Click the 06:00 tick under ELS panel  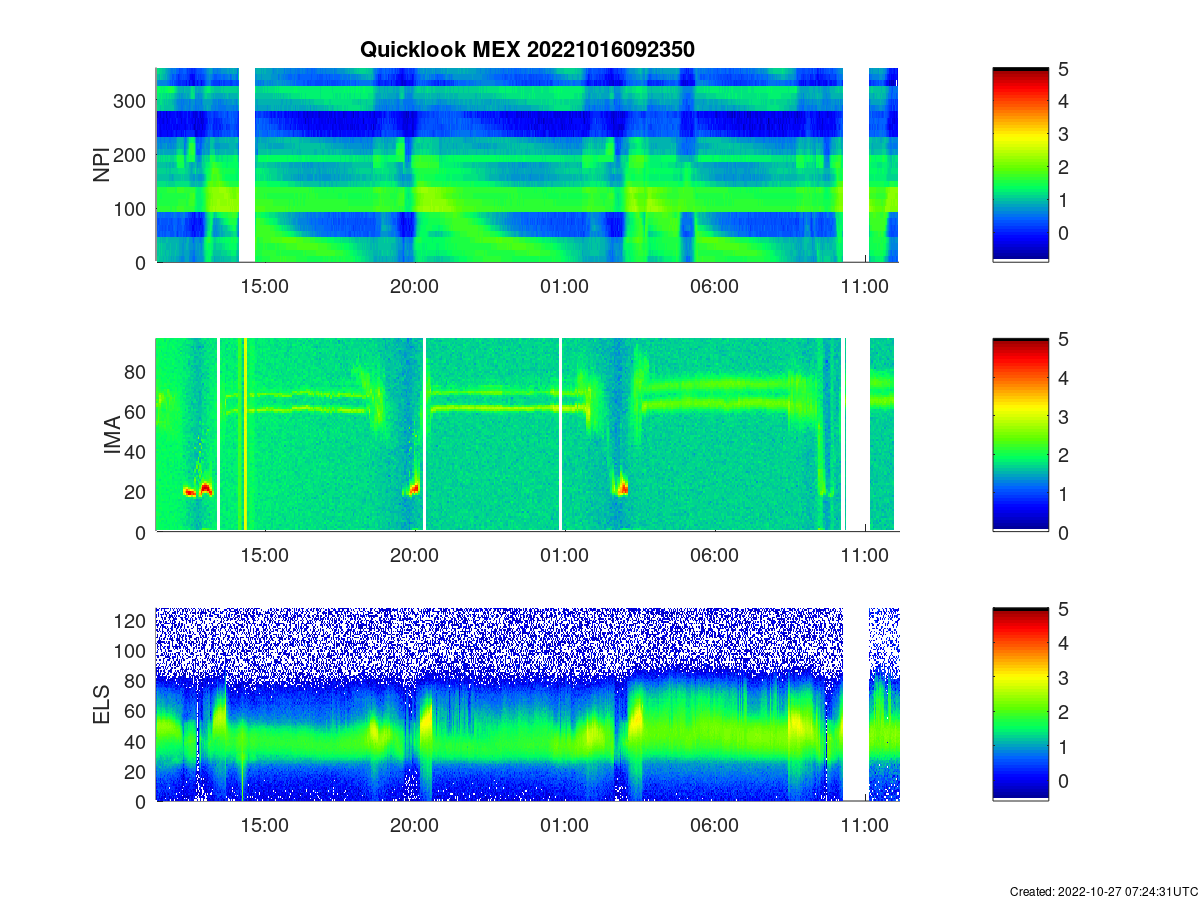[x=715, y=826]
